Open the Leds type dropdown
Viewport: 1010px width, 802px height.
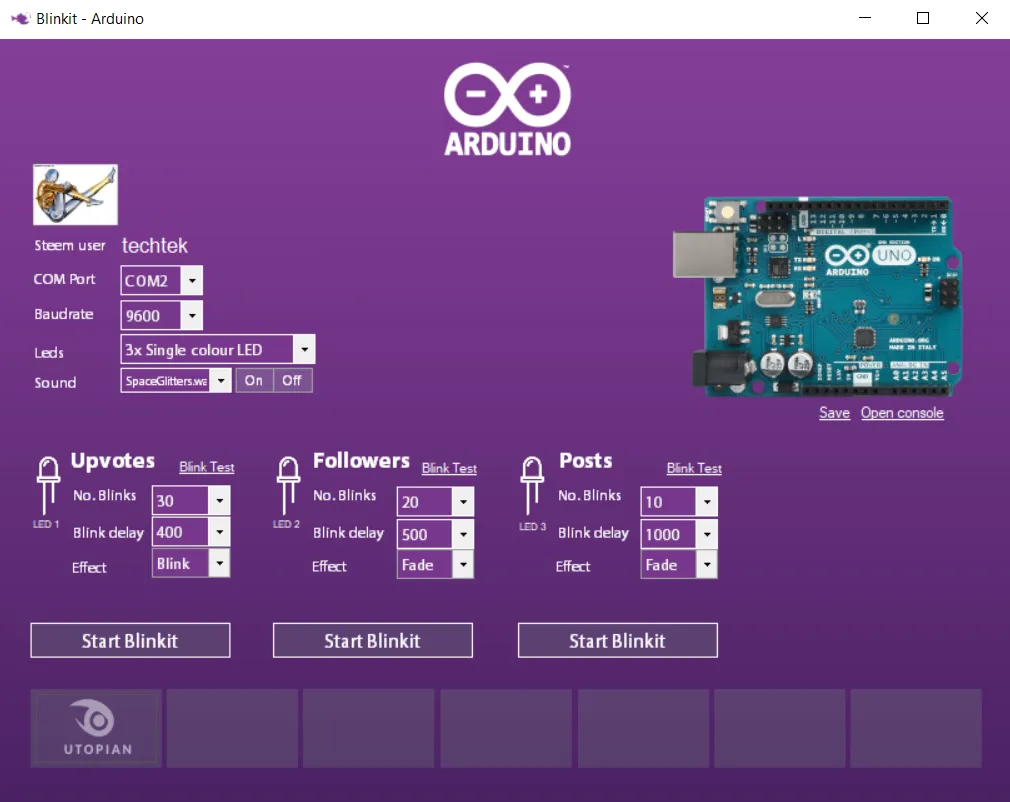(x=304, y=350)
